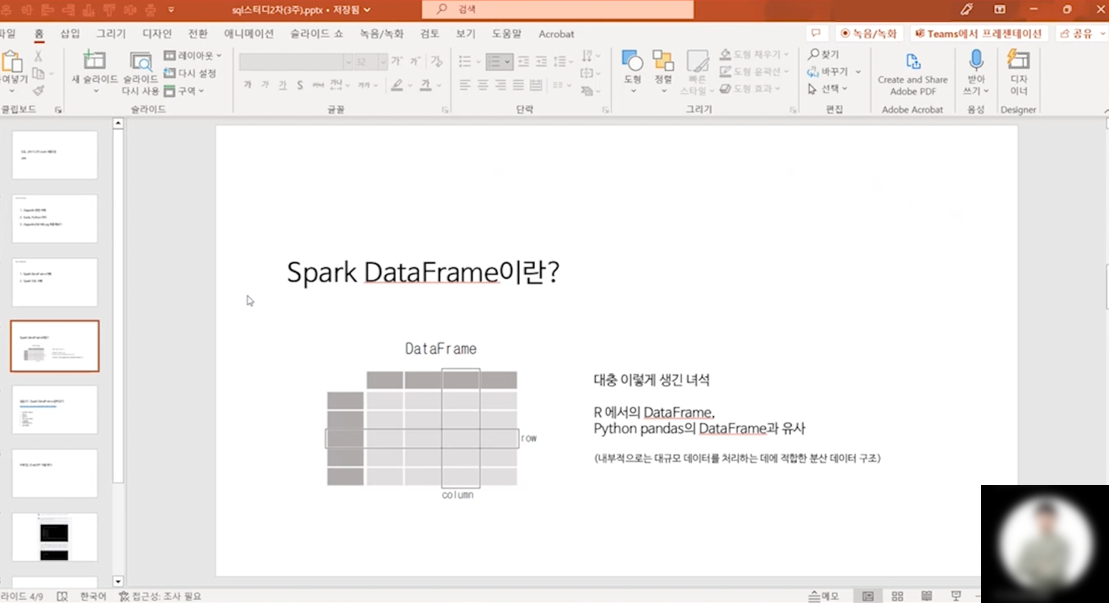Clear all text formatting
The height and width of the screenshot is (603, 1109).
click(436, 62)
